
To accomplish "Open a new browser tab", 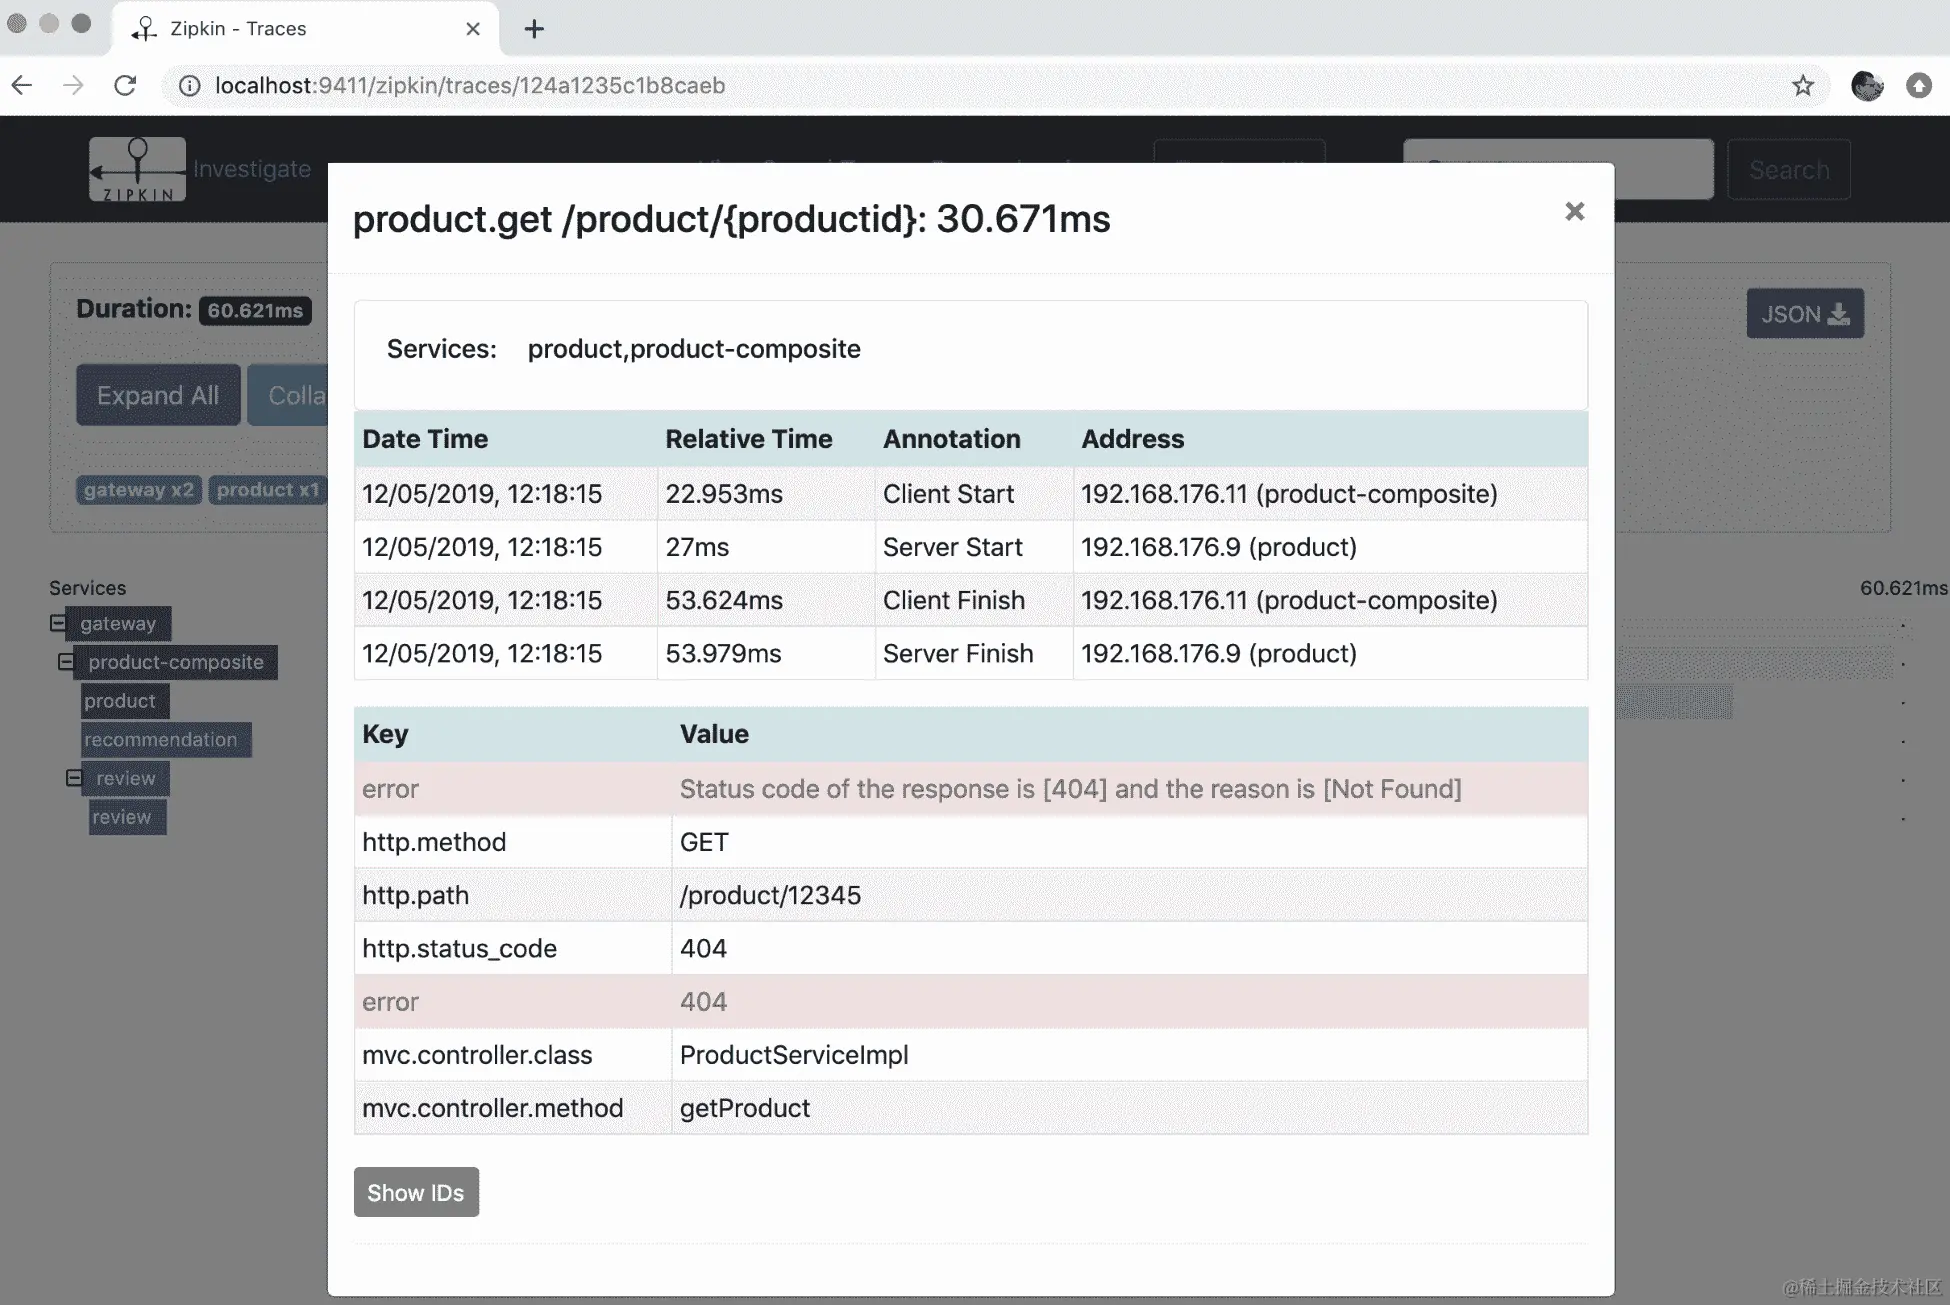I will tap(534, 29).
